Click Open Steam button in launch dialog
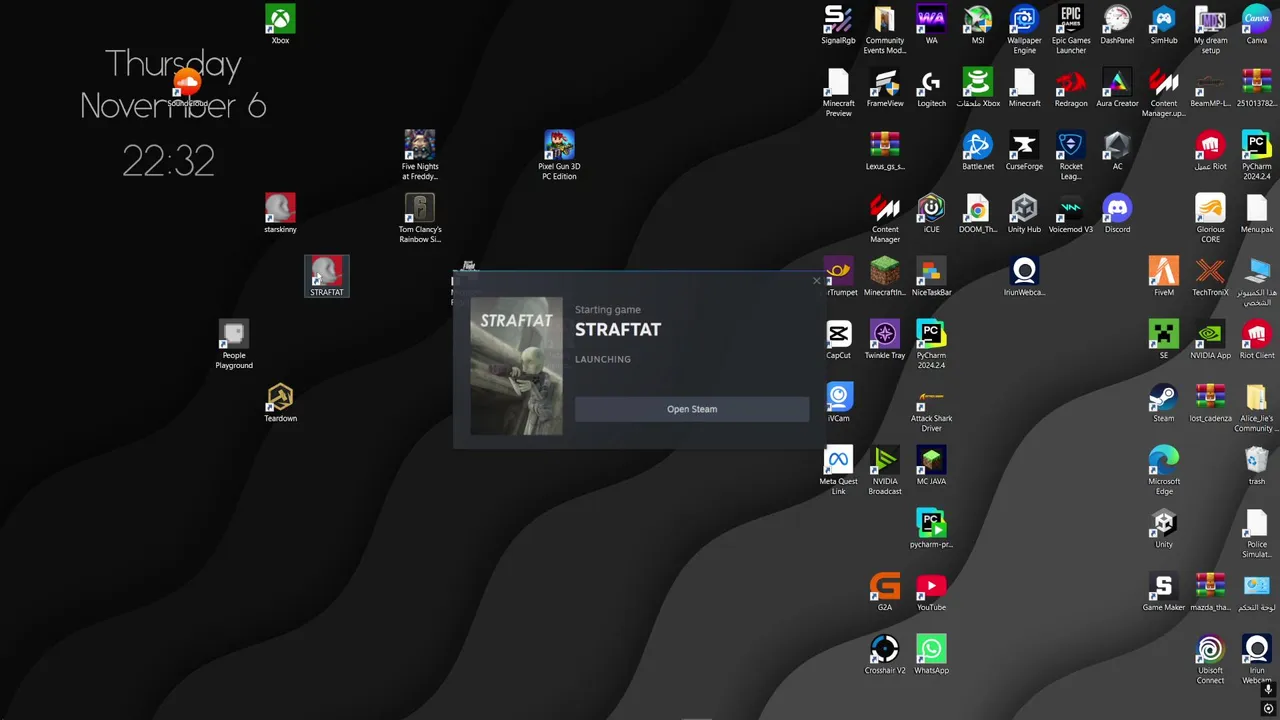1280x720 pixels. [x=692, y=409]
